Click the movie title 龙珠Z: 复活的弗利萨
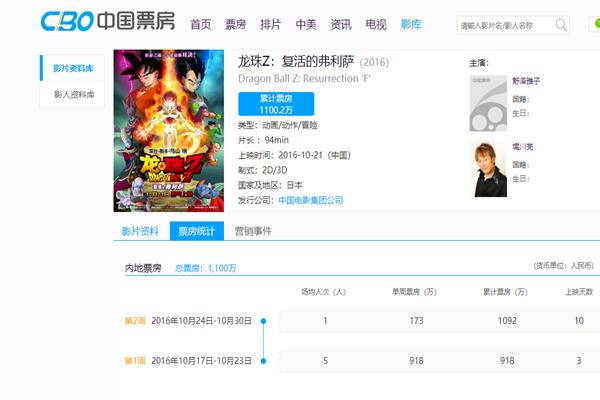Viewport: 600px width, 400px height. click(296, 62)
